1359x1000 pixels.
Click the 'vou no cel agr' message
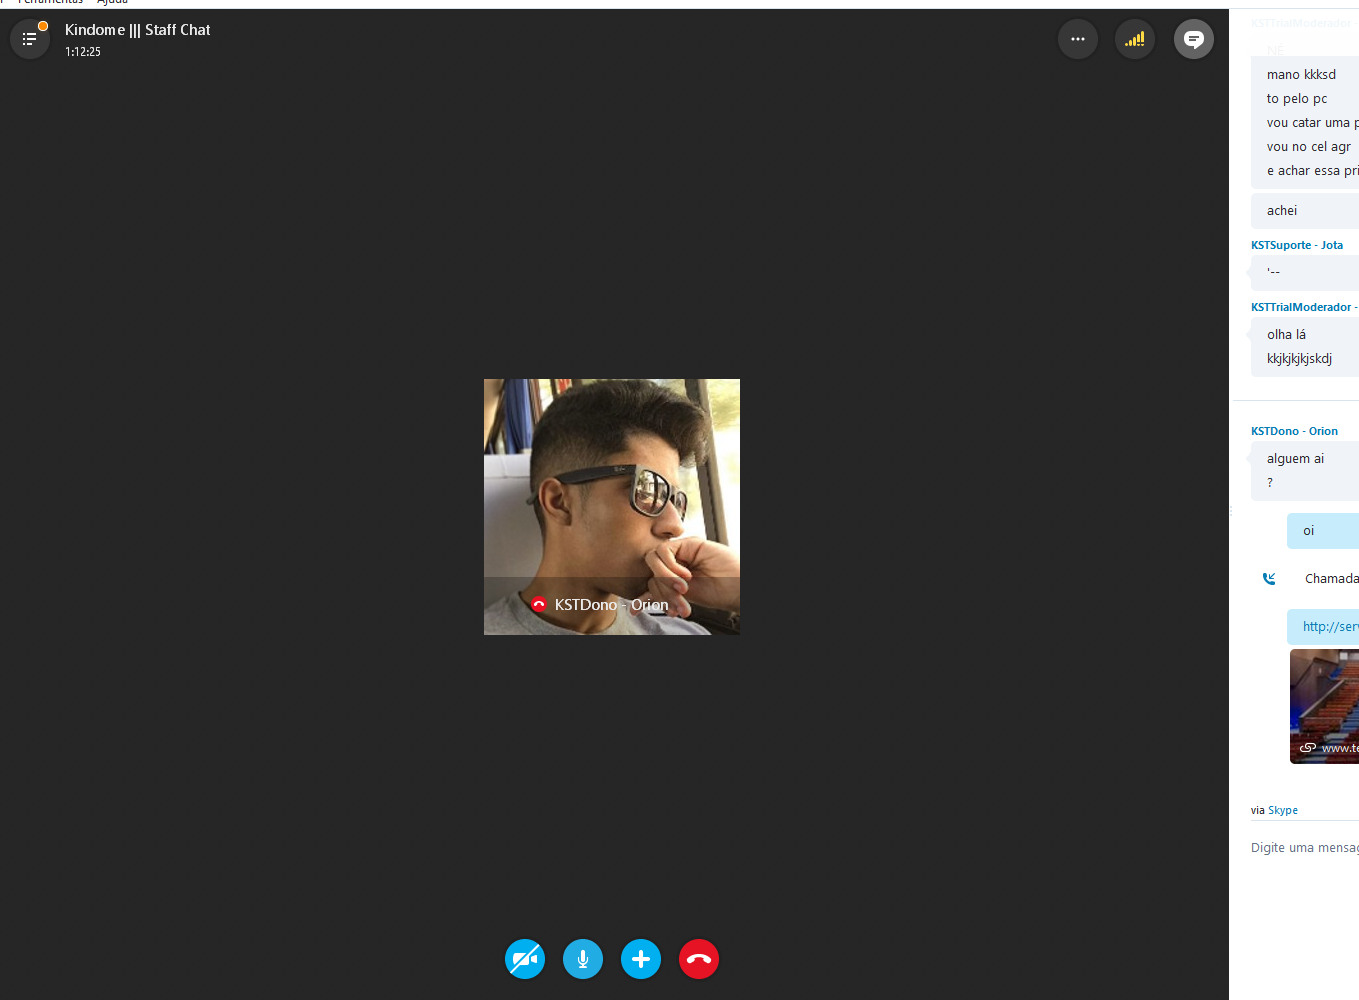click(1309, 147)
